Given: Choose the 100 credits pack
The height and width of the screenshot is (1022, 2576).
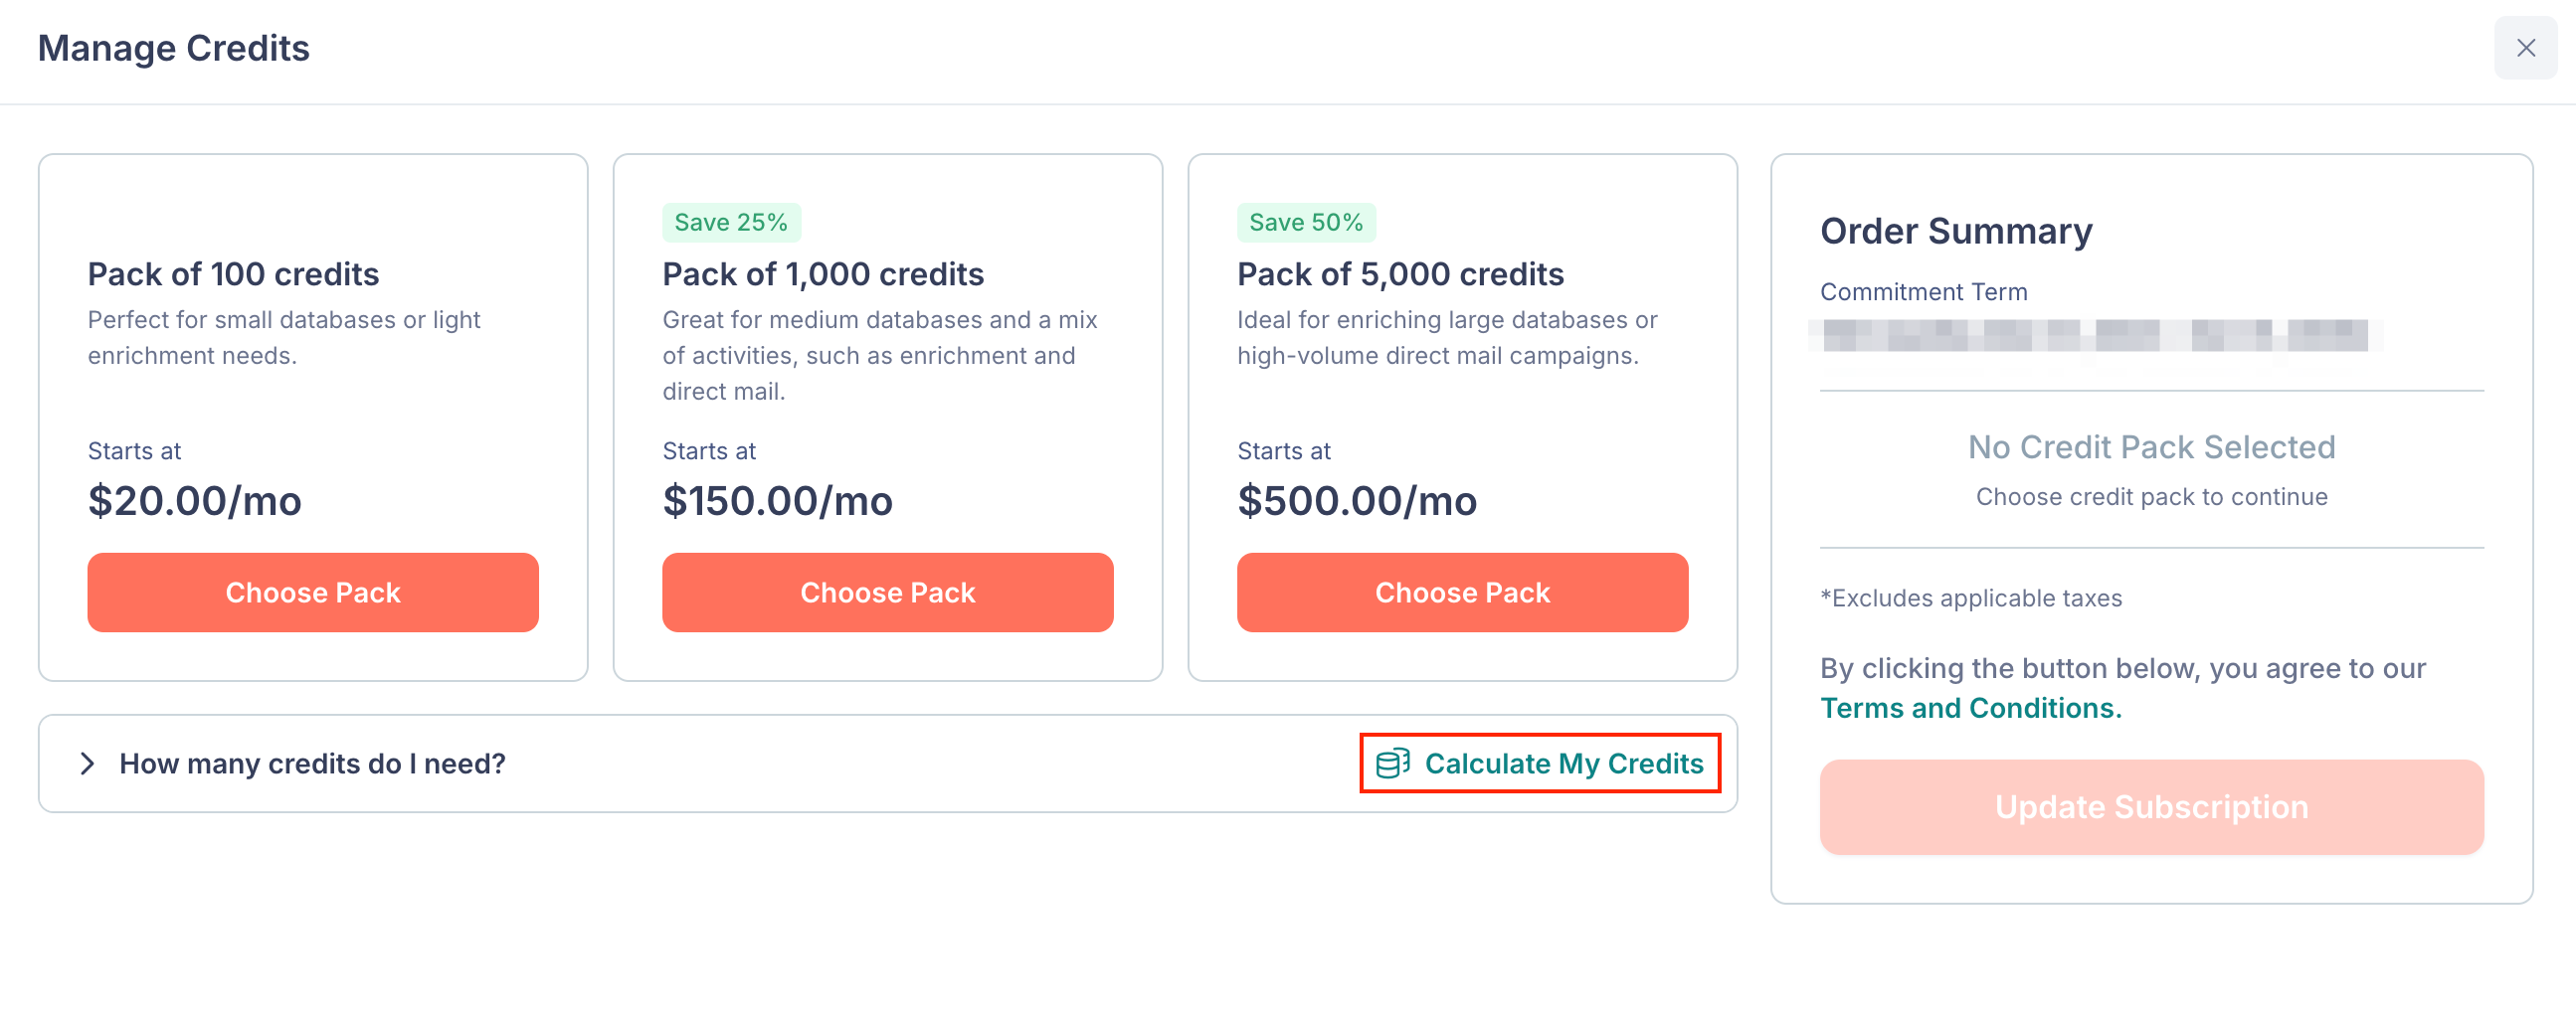Looking at the screenshot, I should pos(313,592).
